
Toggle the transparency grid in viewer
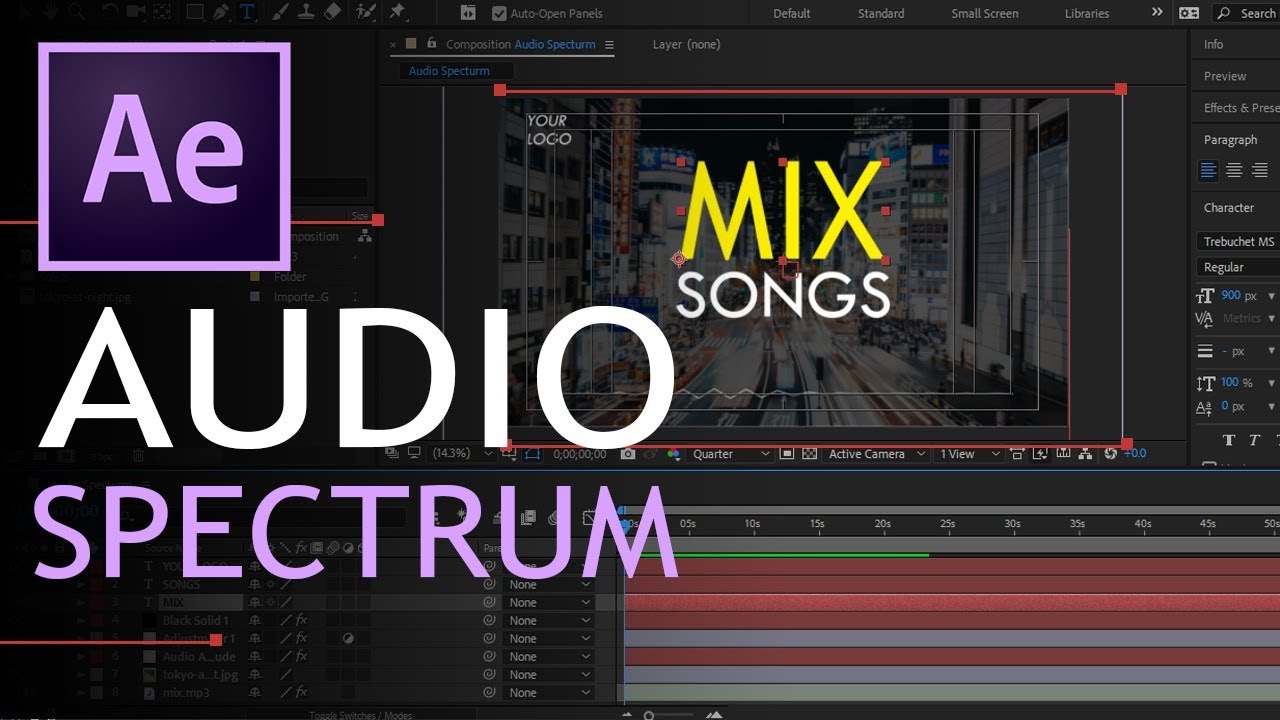pos(810,454)
